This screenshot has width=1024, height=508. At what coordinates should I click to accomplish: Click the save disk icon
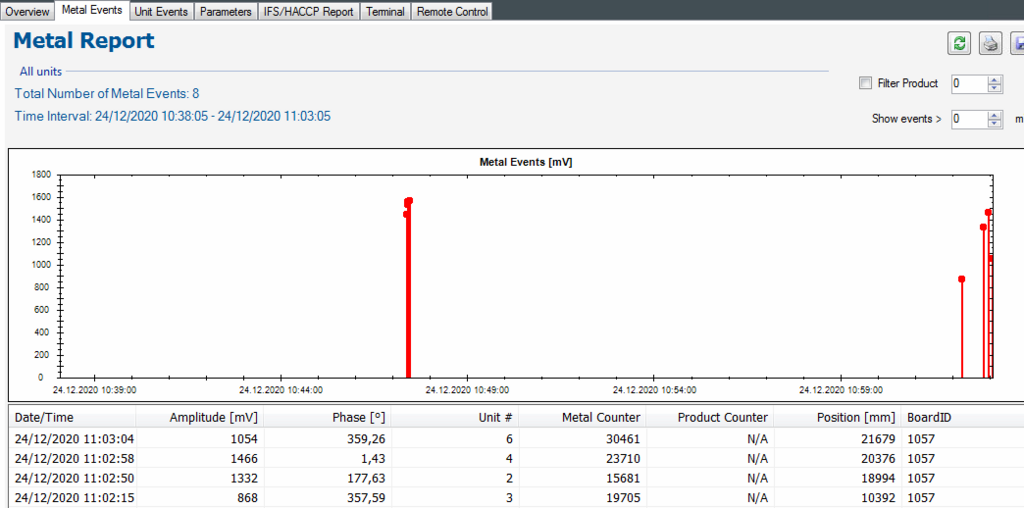point(1017,43)
